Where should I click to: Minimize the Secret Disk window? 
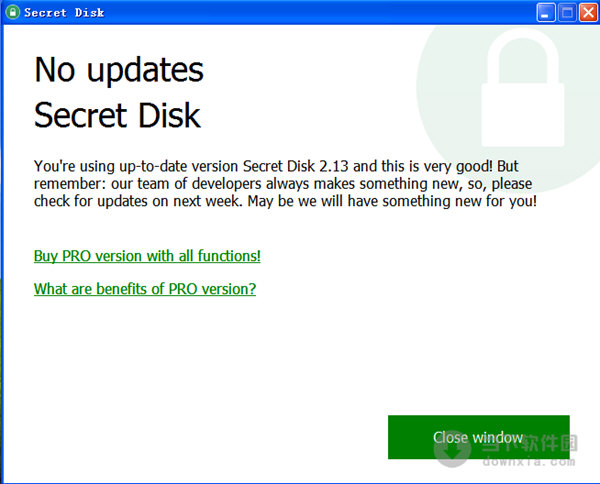click(546, 13)
